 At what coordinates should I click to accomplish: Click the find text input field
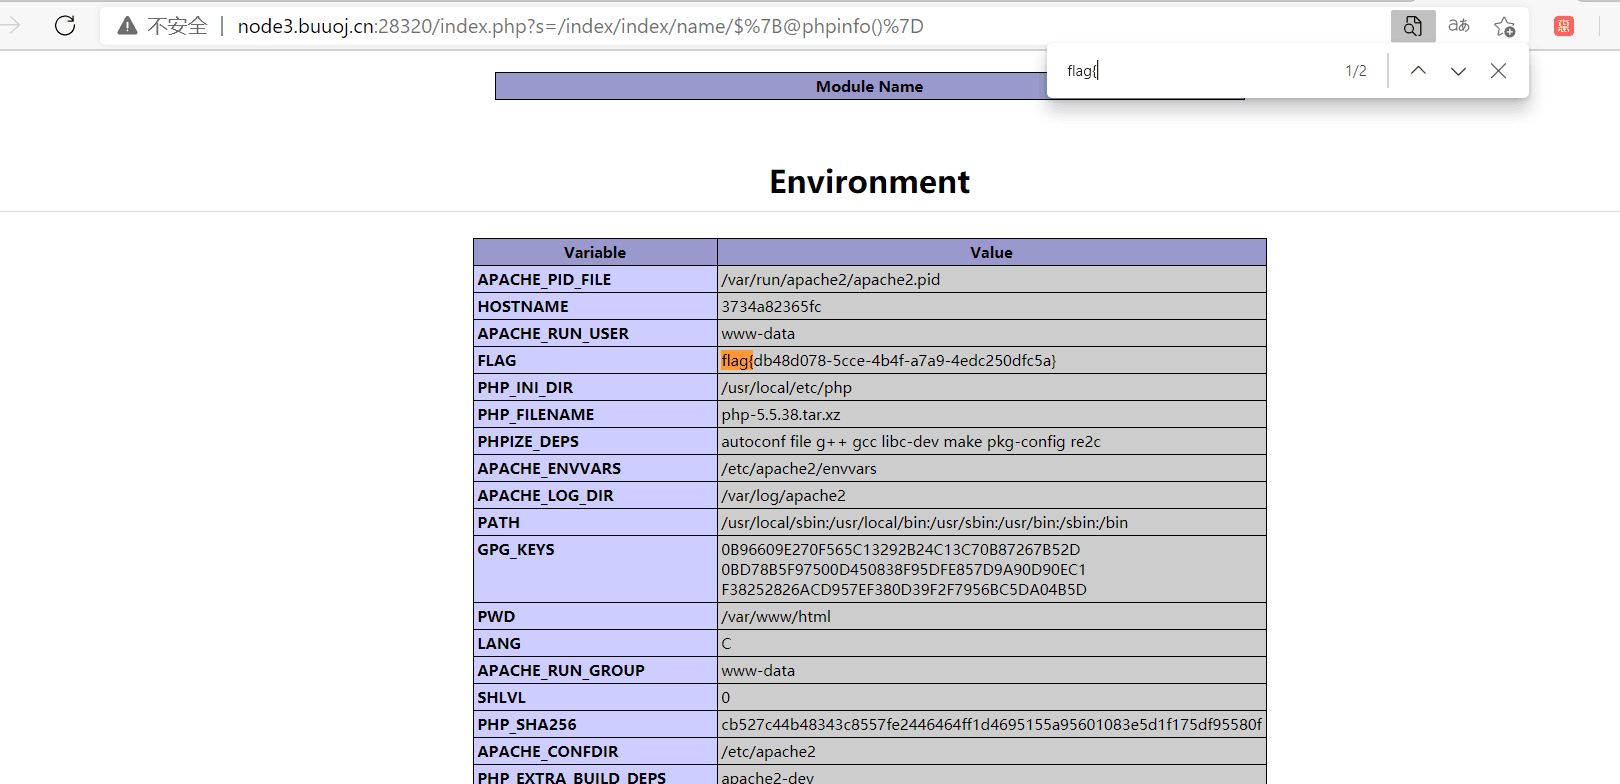point(1195,71)
